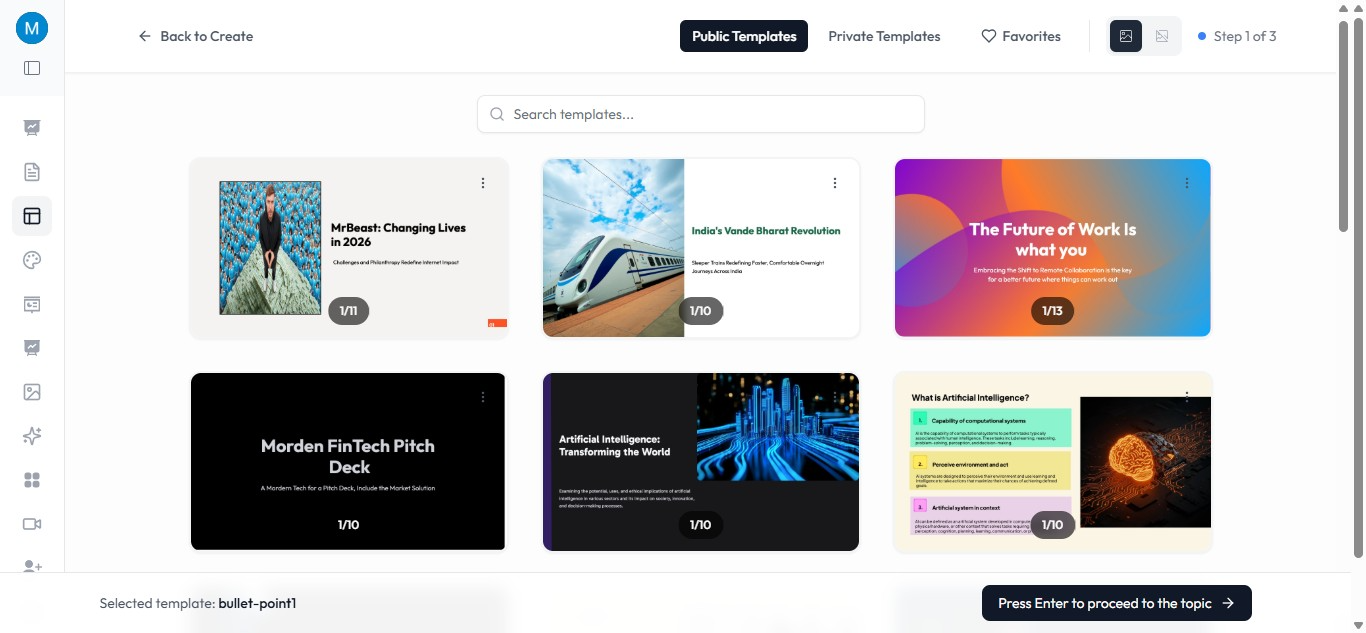This screenshot has height=633, width=1366.
Task: Click the scrollbar down arrow
Action: tap(1357, 624)
